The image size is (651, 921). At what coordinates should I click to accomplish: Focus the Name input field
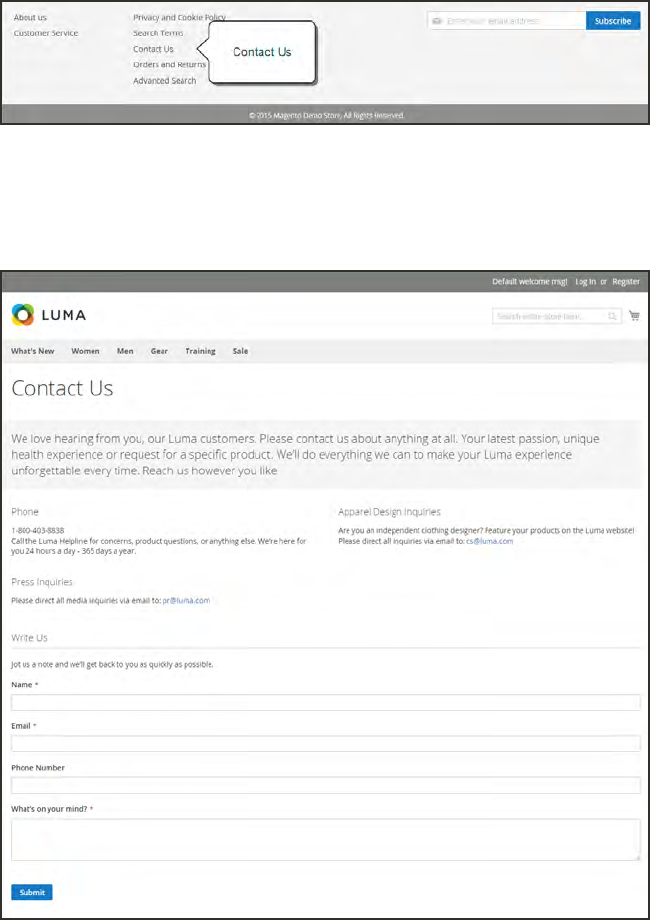325,703
